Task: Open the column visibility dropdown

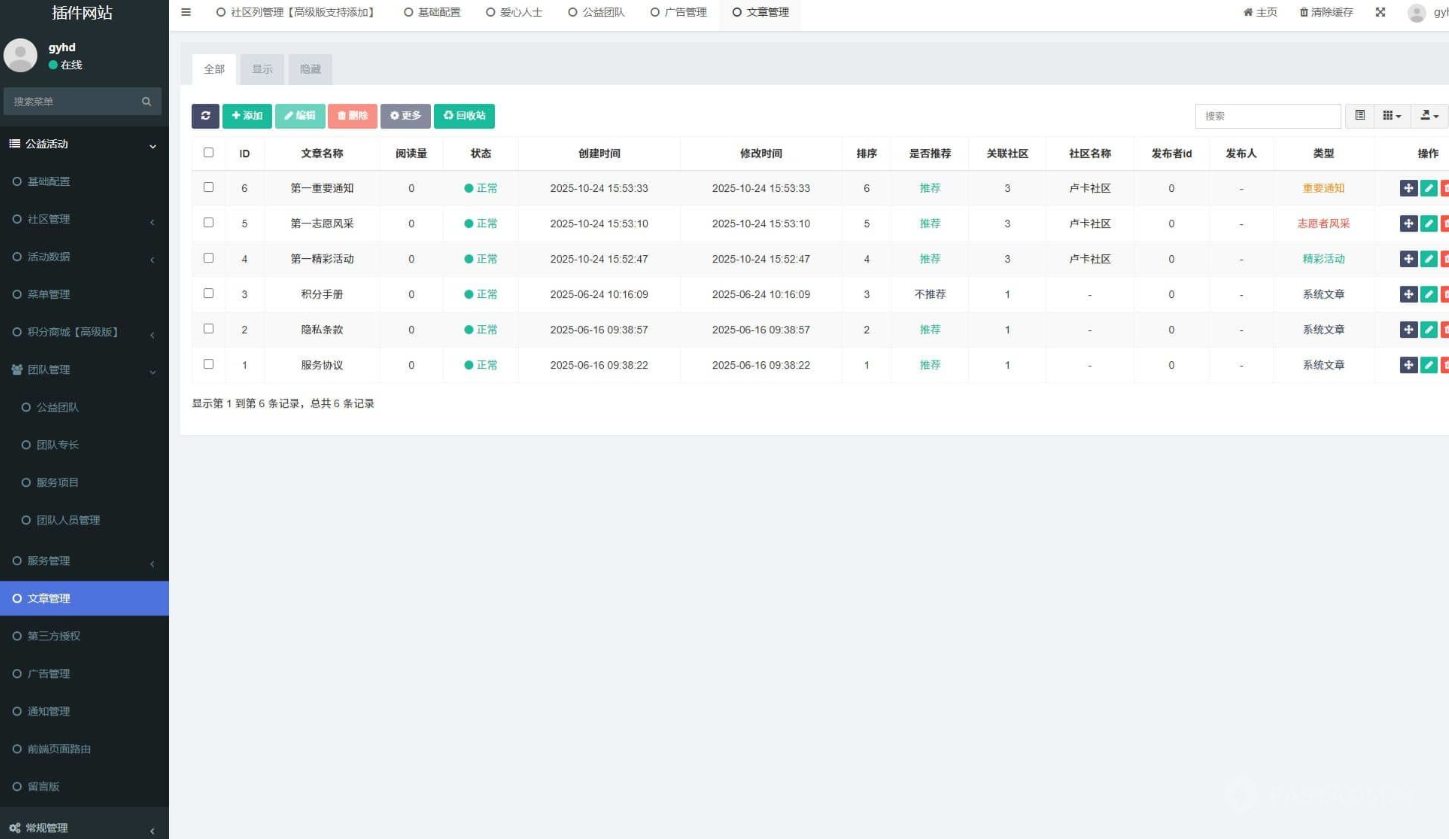Action: click(x=1391, y=116)
